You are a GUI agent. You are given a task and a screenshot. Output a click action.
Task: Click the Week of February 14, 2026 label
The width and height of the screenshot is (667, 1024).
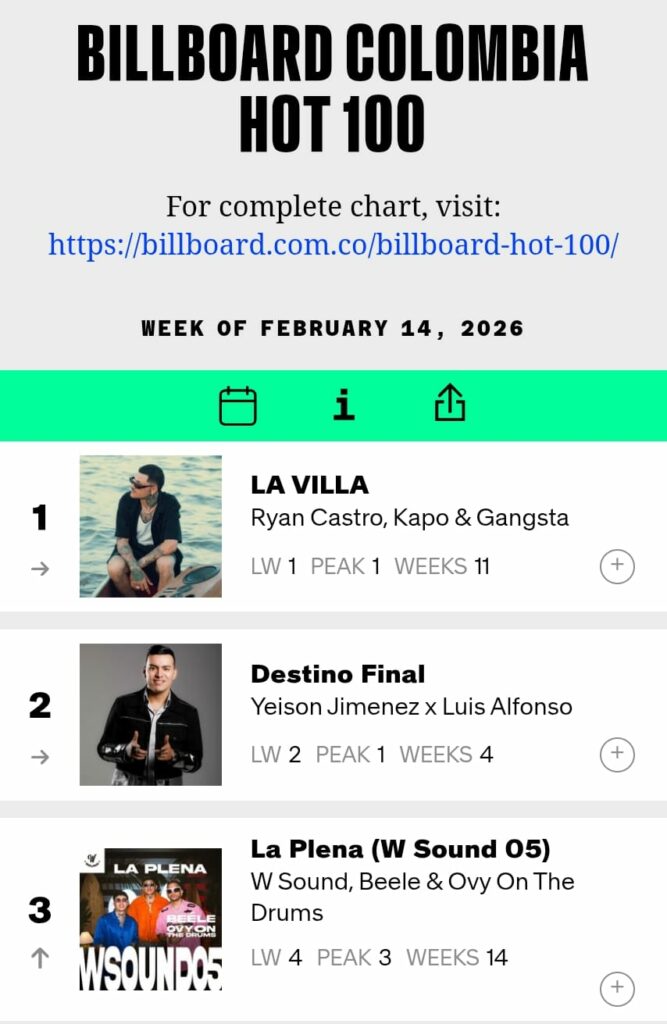click(x=333, y=328)
